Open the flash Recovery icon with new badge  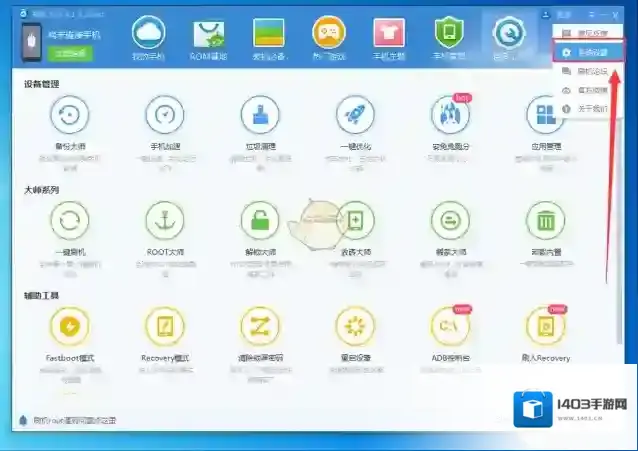546,326
